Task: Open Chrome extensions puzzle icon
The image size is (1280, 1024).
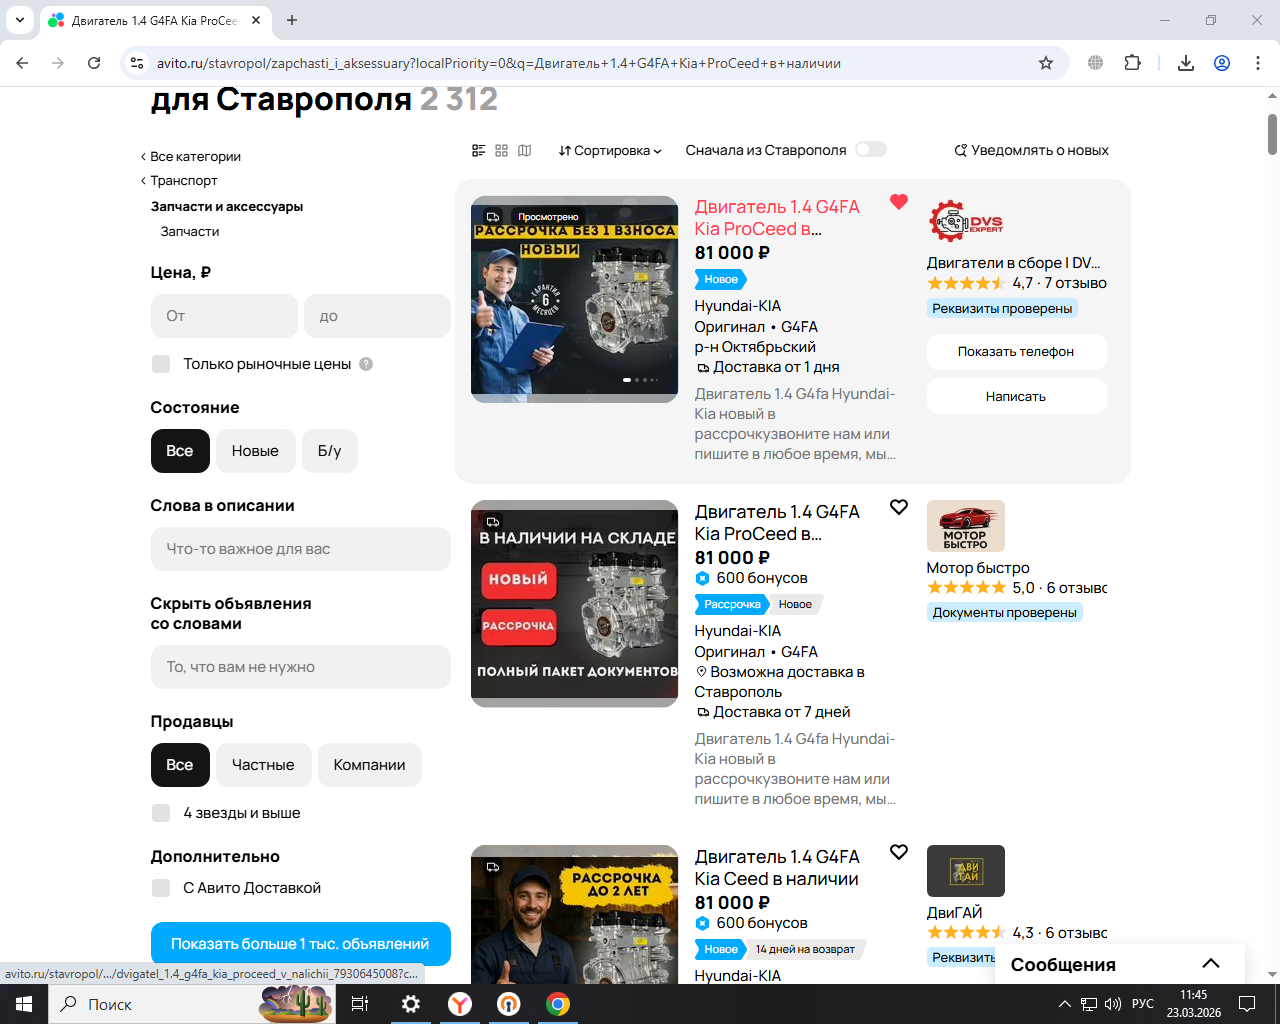Action: pos(1132,63)
